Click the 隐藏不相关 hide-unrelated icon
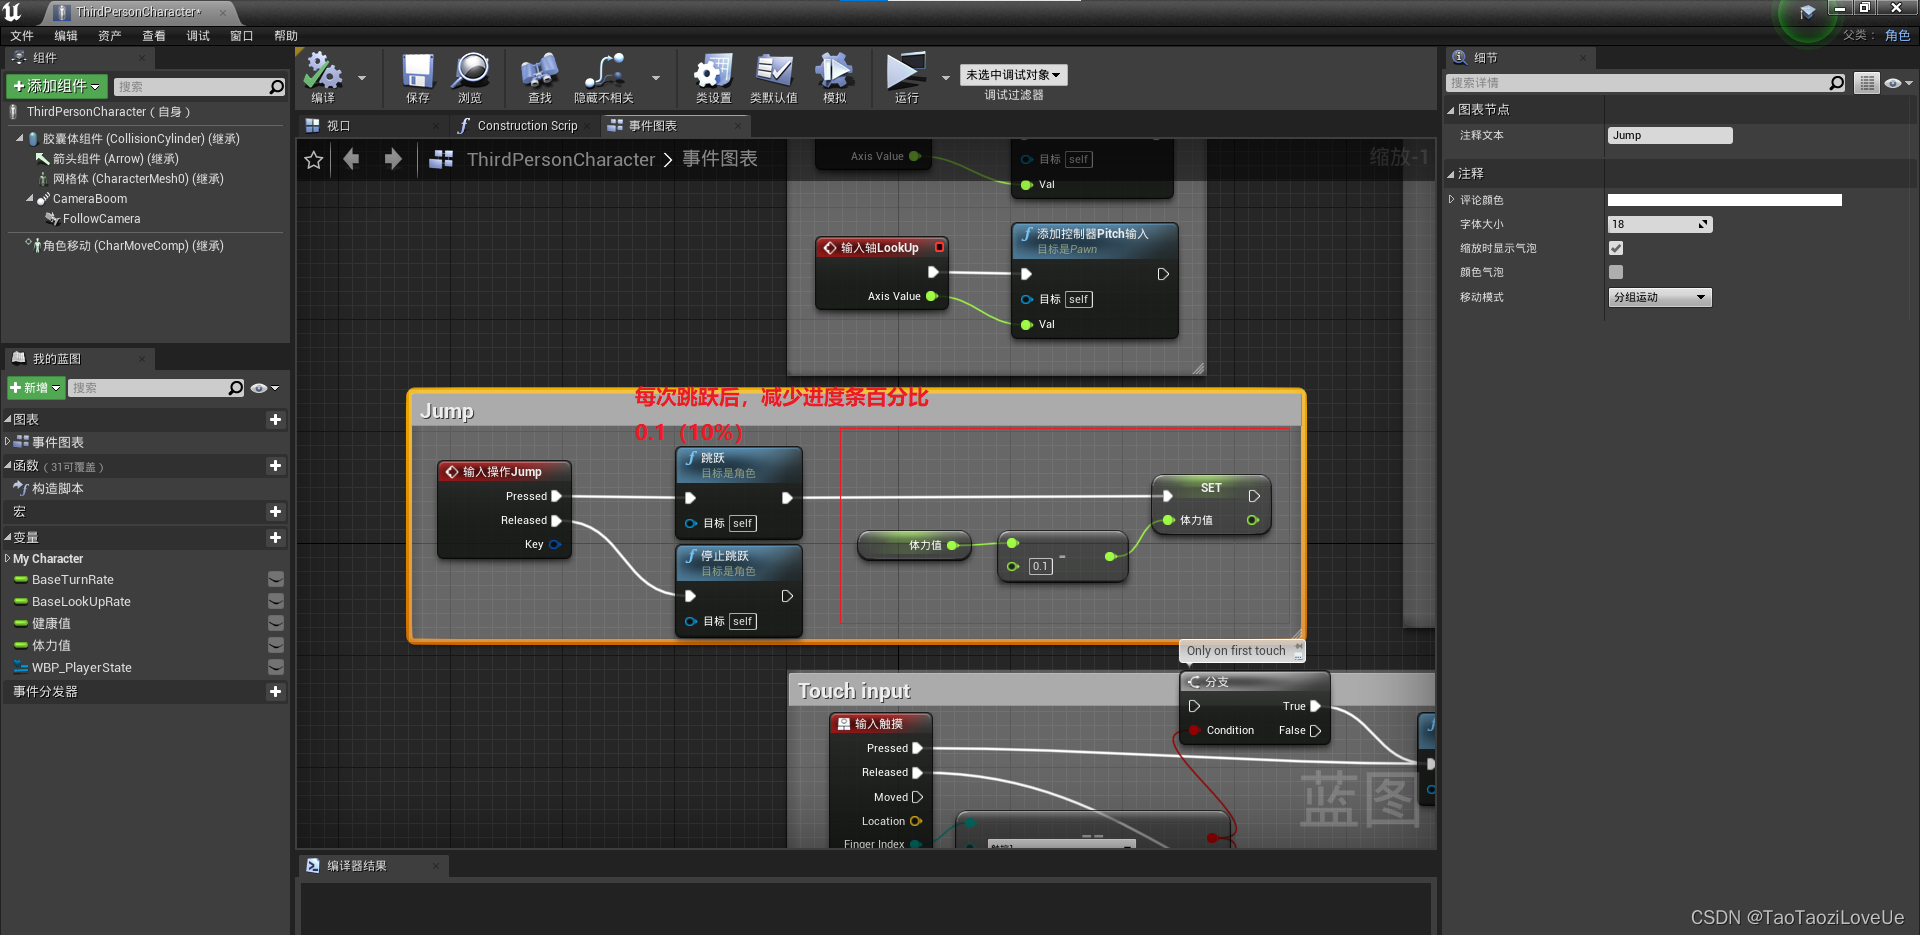Viewport: 1920px width, 935px height. pyautogui.click(x=604, y=73)
